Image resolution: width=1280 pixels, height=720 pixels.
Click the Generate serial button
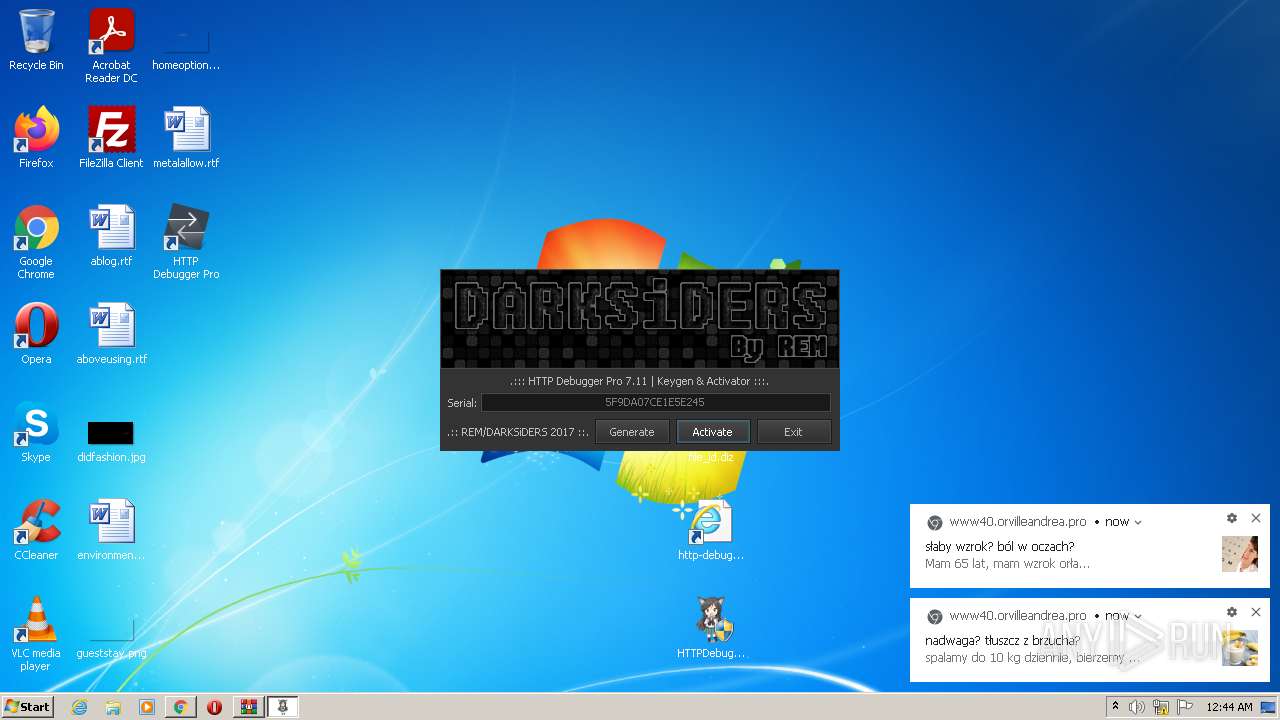(x=632, y=432)
